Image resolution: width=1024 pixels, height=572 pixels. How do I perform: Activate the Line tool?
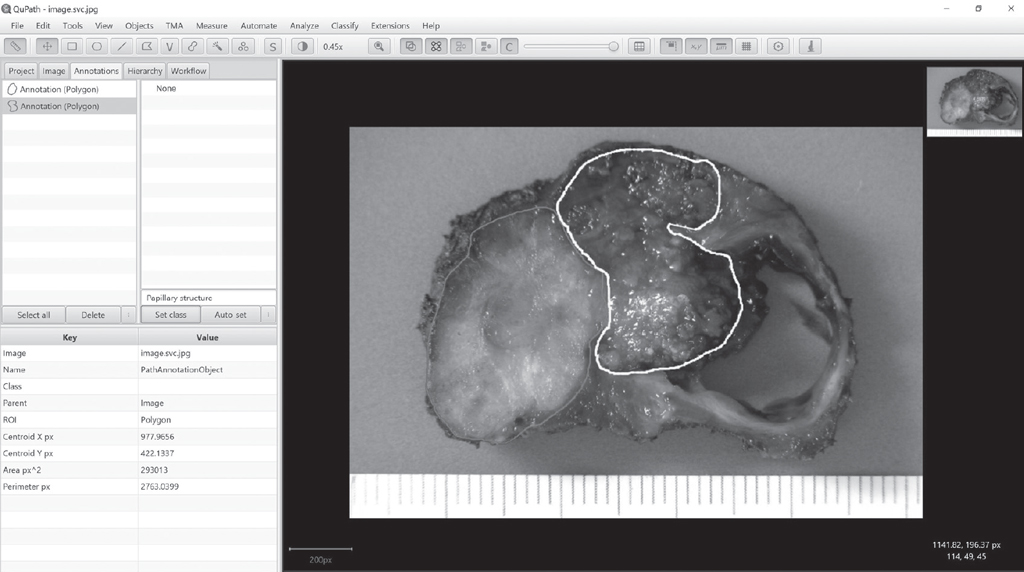pyautogui.click(x=122, y=46)
